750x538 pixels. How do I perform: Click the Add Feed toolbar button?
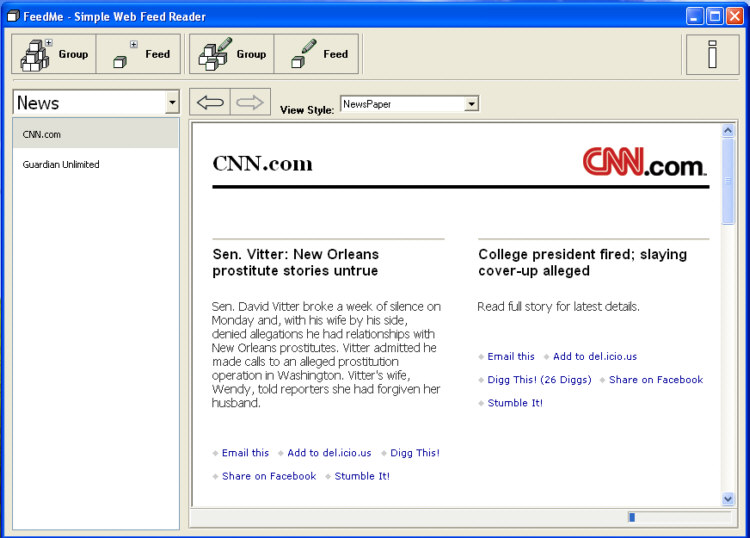pos(139,54)
